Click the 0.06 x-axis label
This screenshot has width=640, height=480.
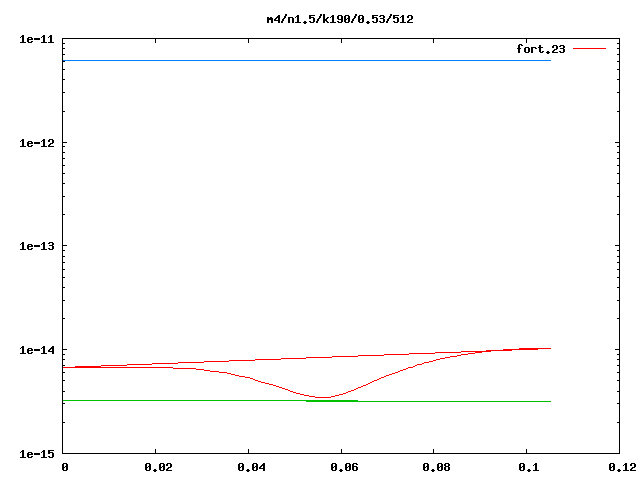pos(344,467)
